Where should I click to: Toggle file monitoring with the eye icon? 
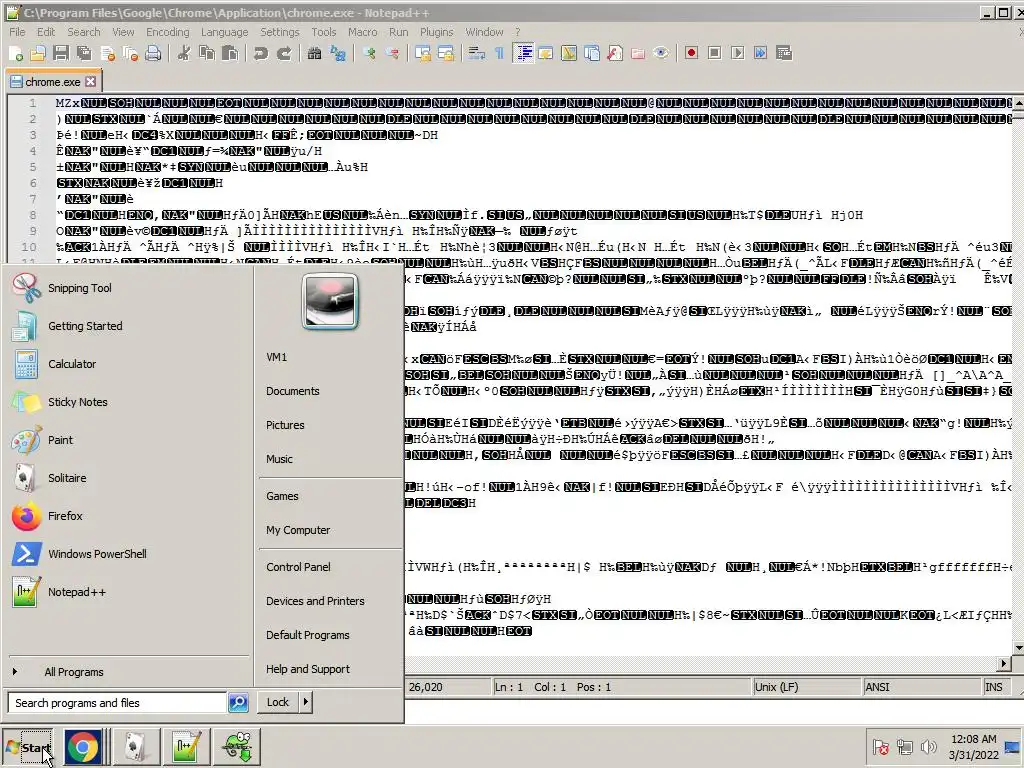click(x=660, y=54)
